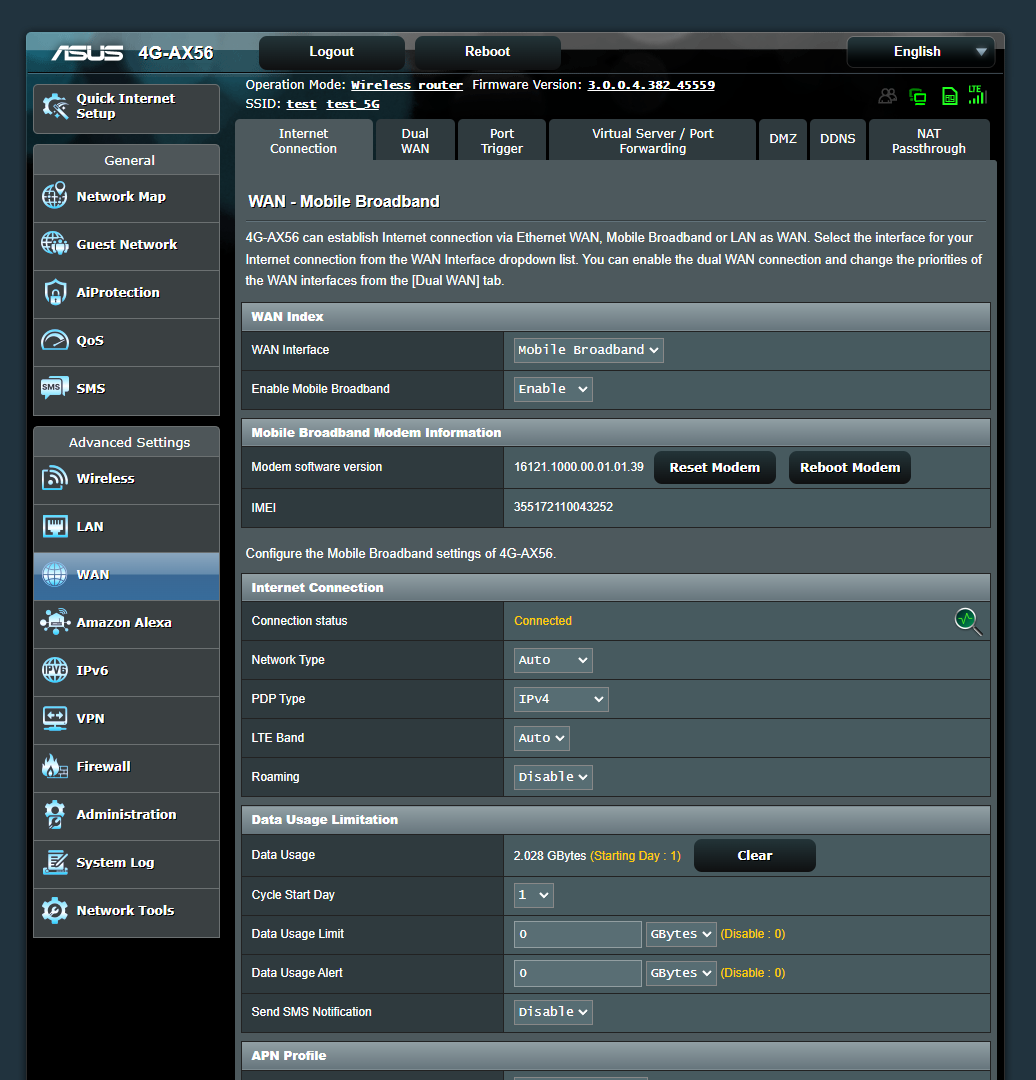Open the Wireless router operation mode link

407,85
